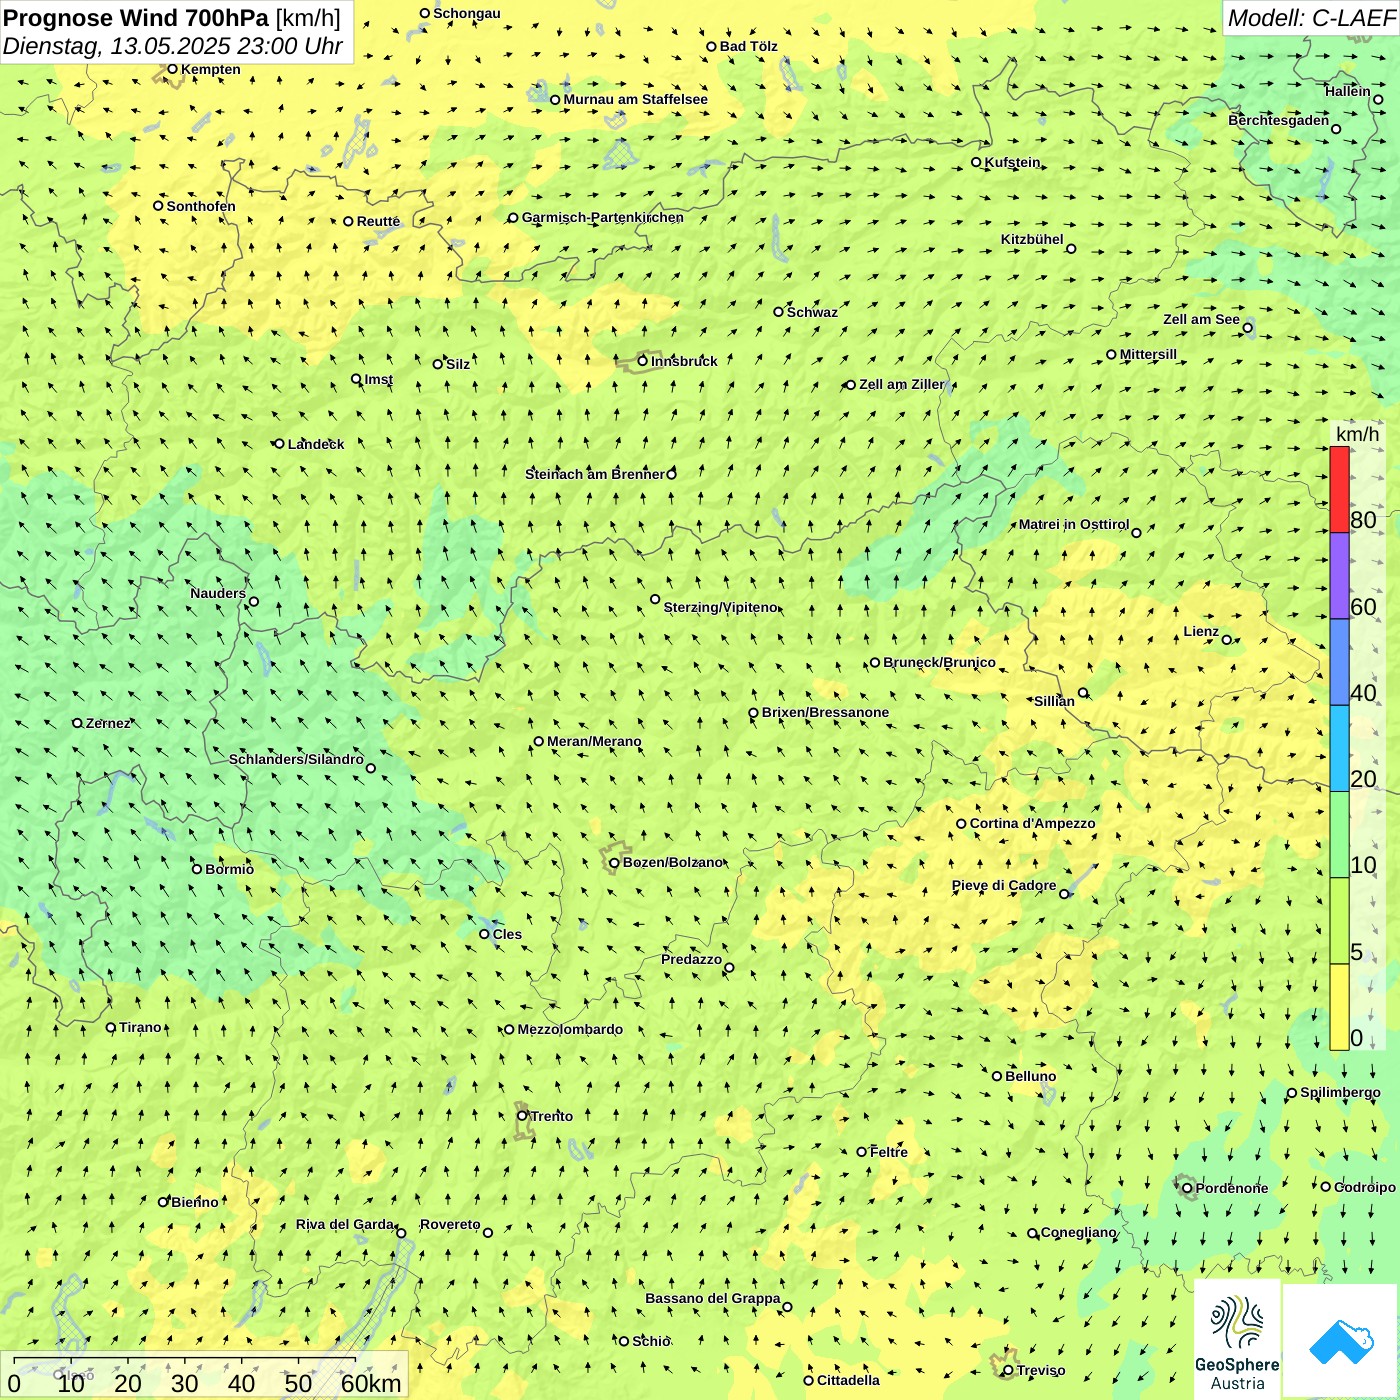
Task: Click the '60km' distance scale label
Action: tap(371, 1383)
